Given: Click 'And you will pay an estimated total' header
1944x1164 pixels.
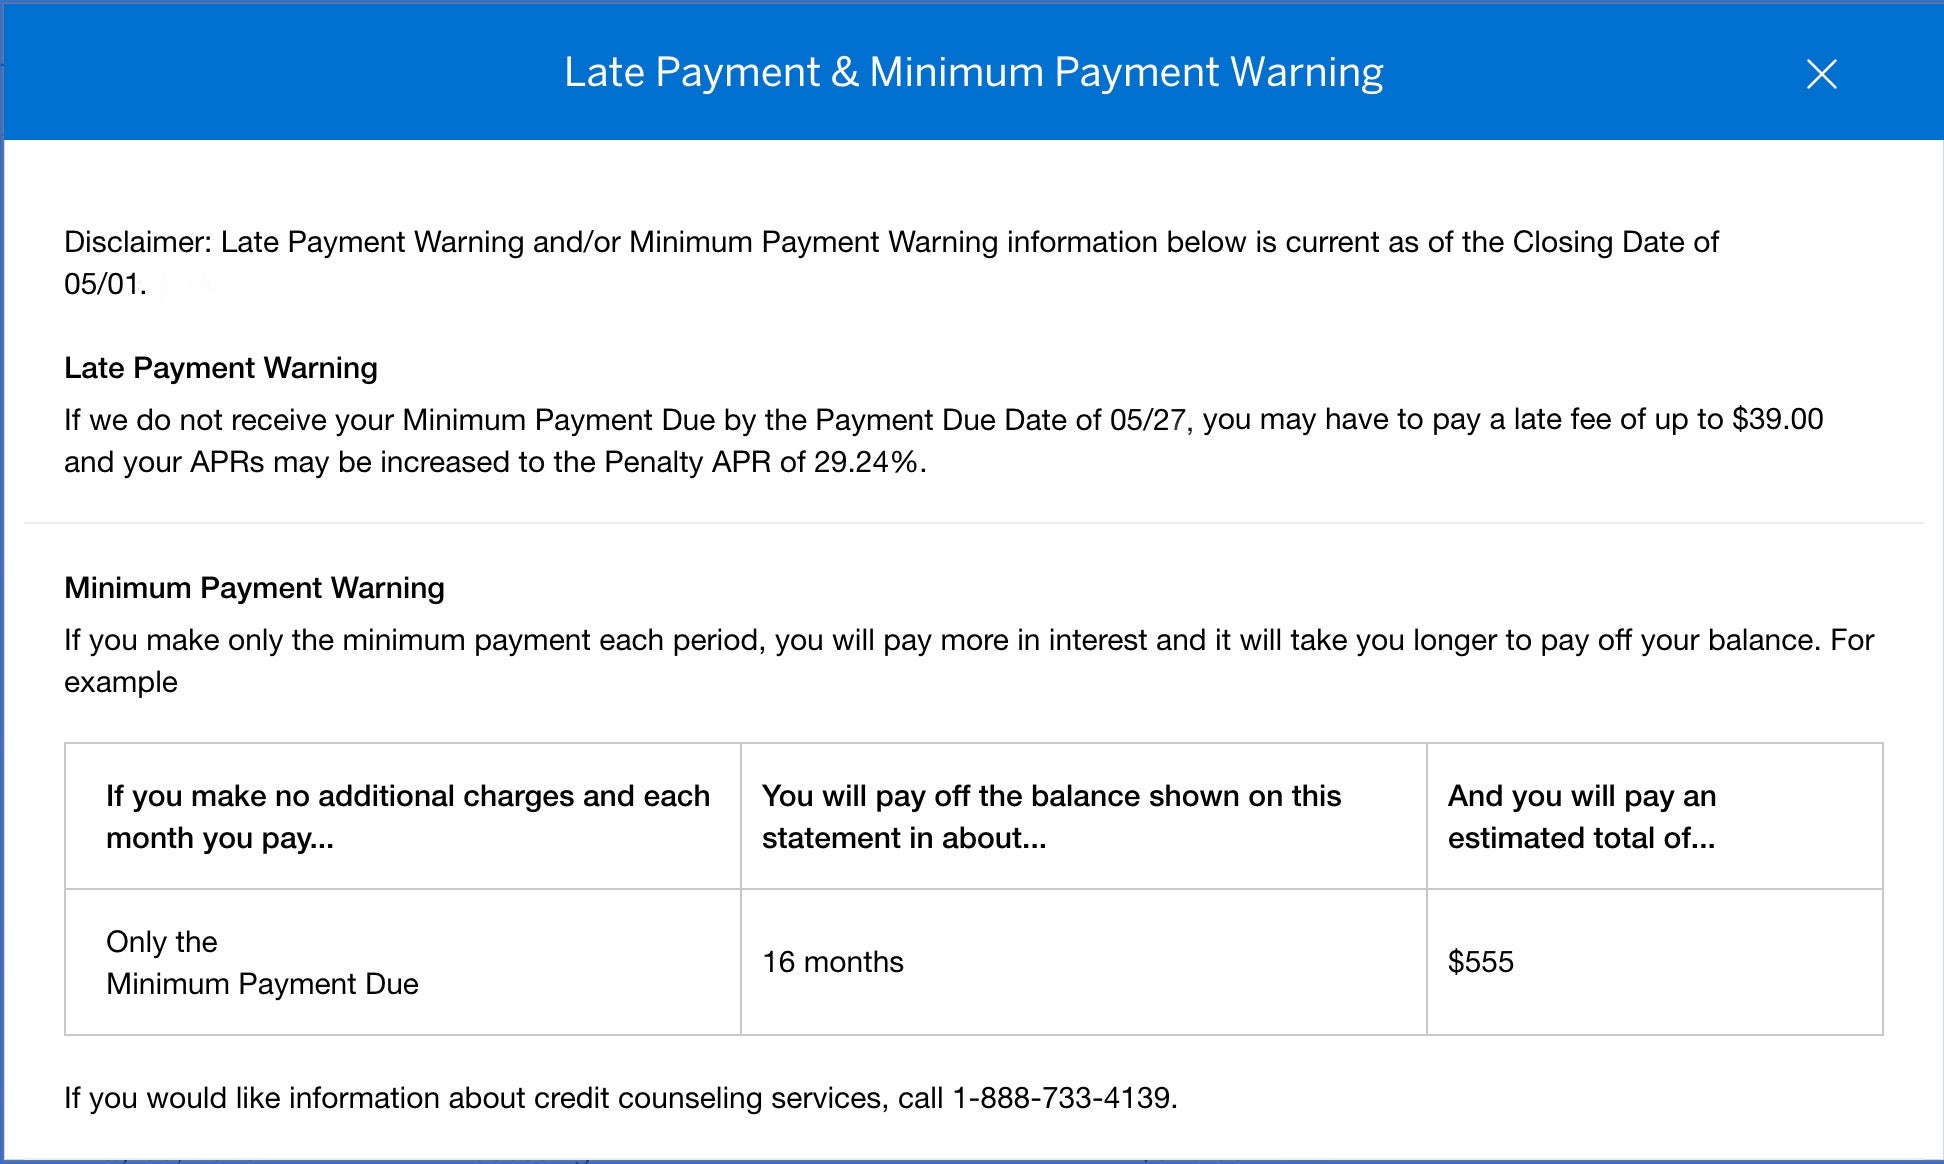Looking at the screenshot, I should pyautogui.click(x=1581, y=816).
